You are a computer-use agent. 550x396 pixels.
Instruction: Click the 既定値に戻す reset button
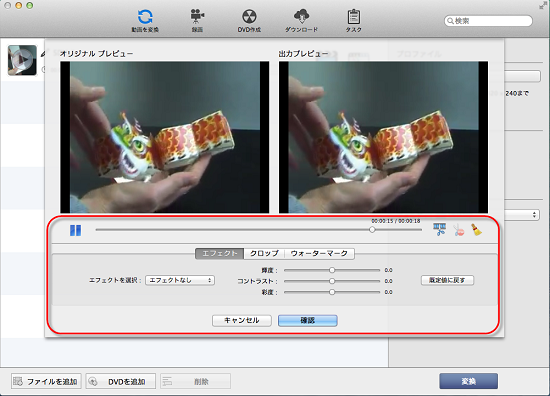tap(447, 280)
